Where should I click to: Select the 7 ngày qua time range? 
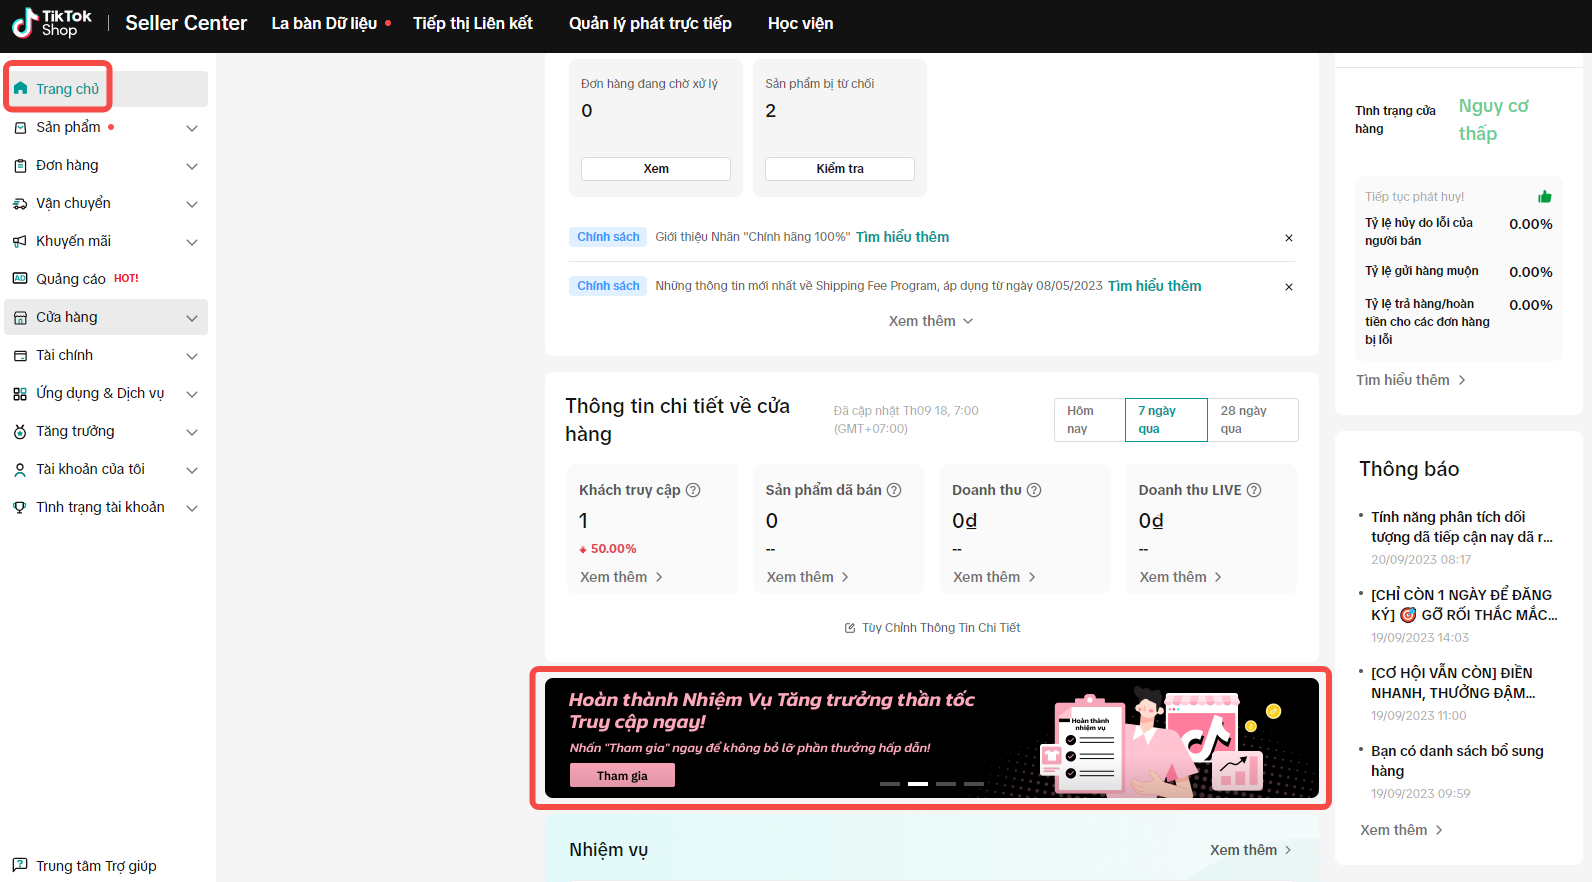click(x=1165, y=420)
